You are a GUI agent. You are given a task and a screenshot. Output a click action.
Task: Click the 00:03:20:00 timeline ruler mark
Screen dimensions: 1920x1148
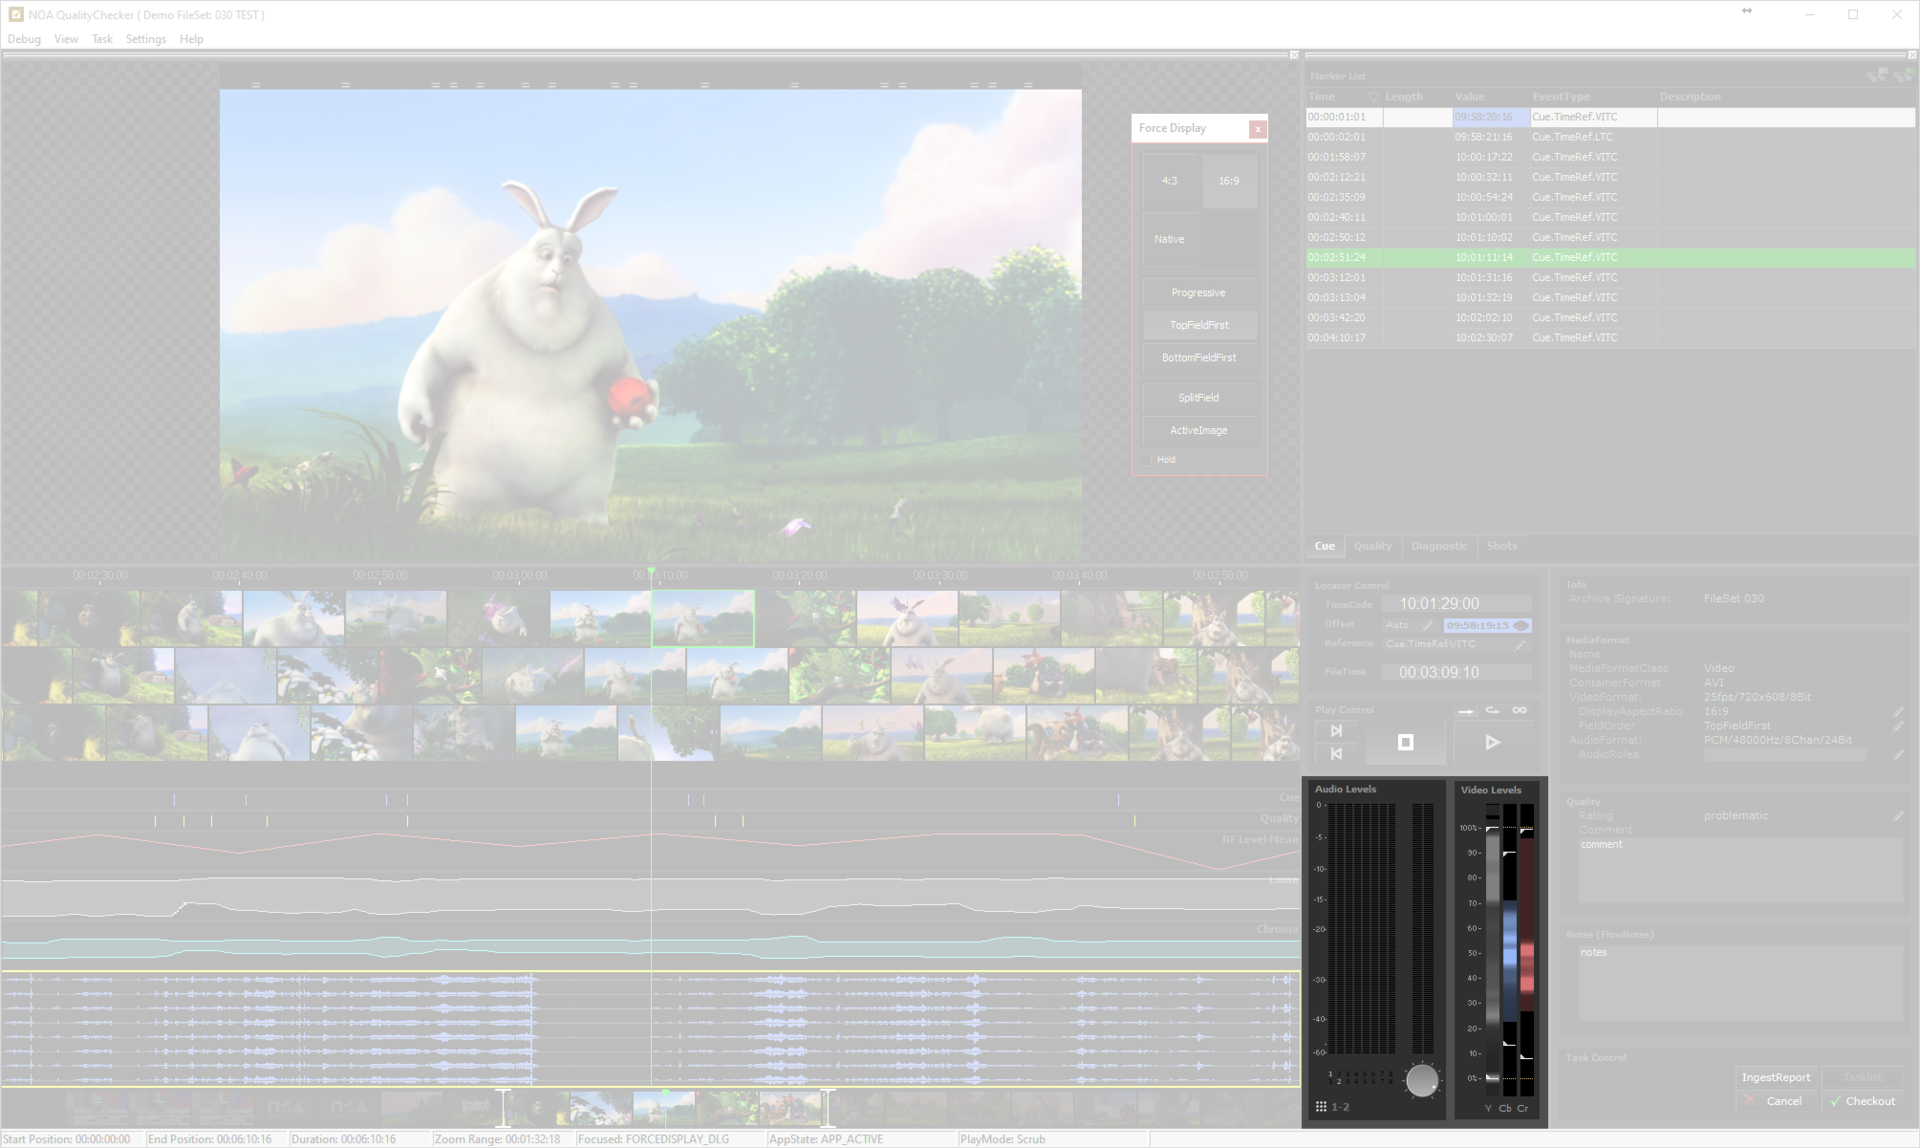799,576
